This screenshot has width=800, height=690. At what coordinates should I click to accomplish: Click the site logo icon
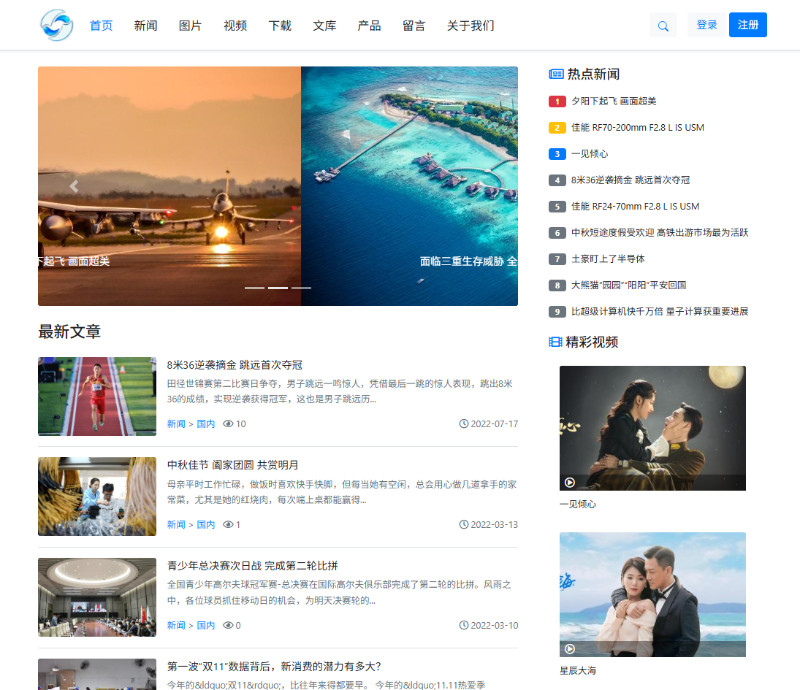click(x=57, y=25)
